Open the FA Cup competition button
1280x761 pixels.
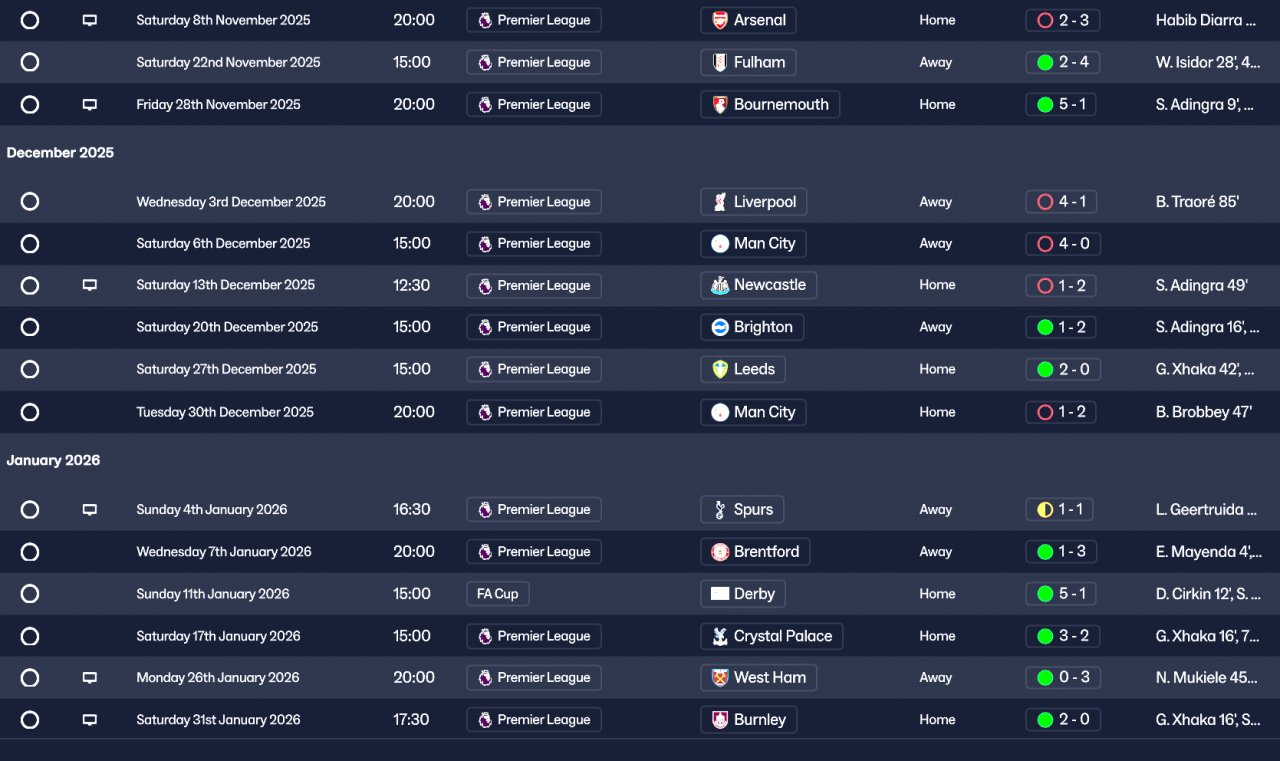(497, 594)
